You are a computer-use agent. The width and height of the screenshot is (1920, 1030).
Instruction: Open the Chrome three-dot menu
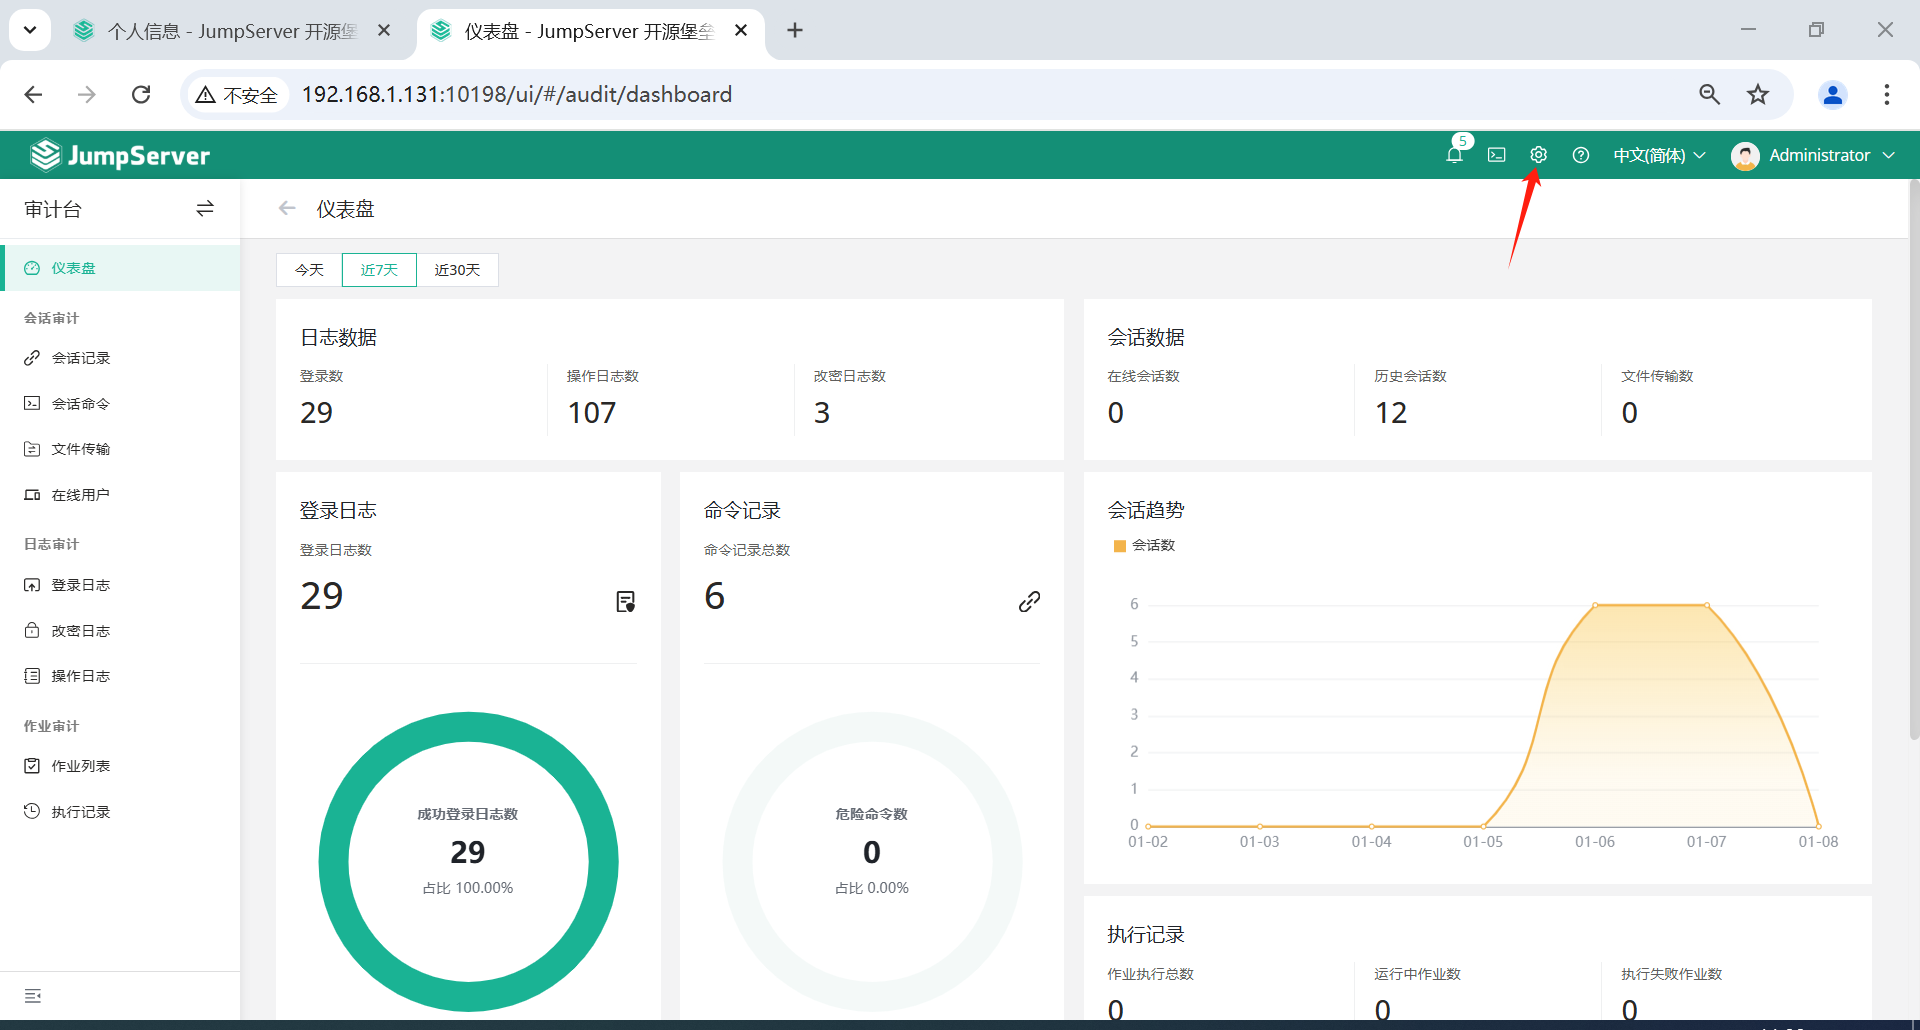coord(1887,94)
